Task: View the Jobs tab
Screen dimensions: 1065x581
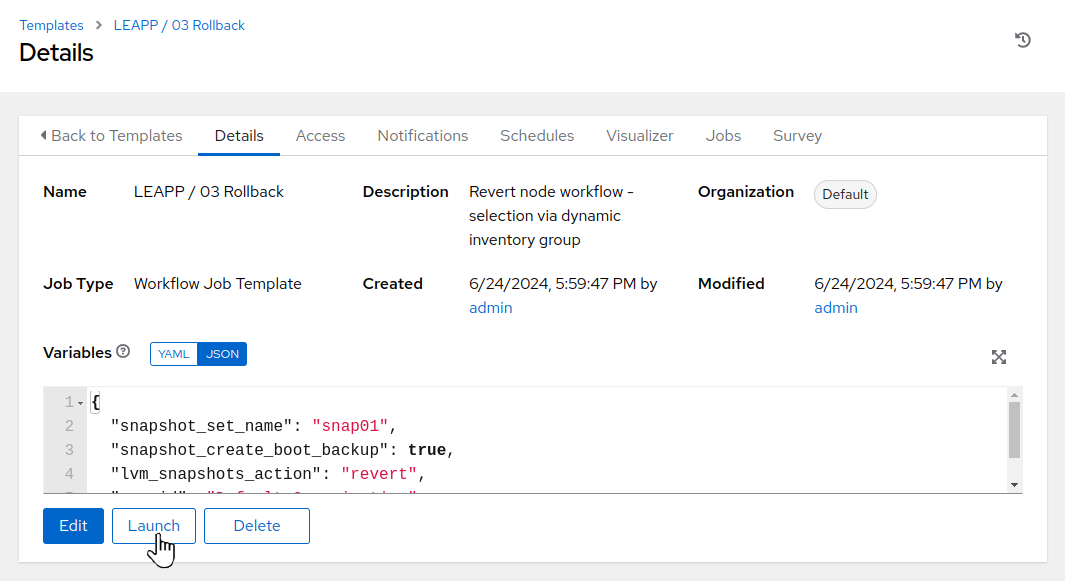Action: pyautogui.click(x=723, y=136)
